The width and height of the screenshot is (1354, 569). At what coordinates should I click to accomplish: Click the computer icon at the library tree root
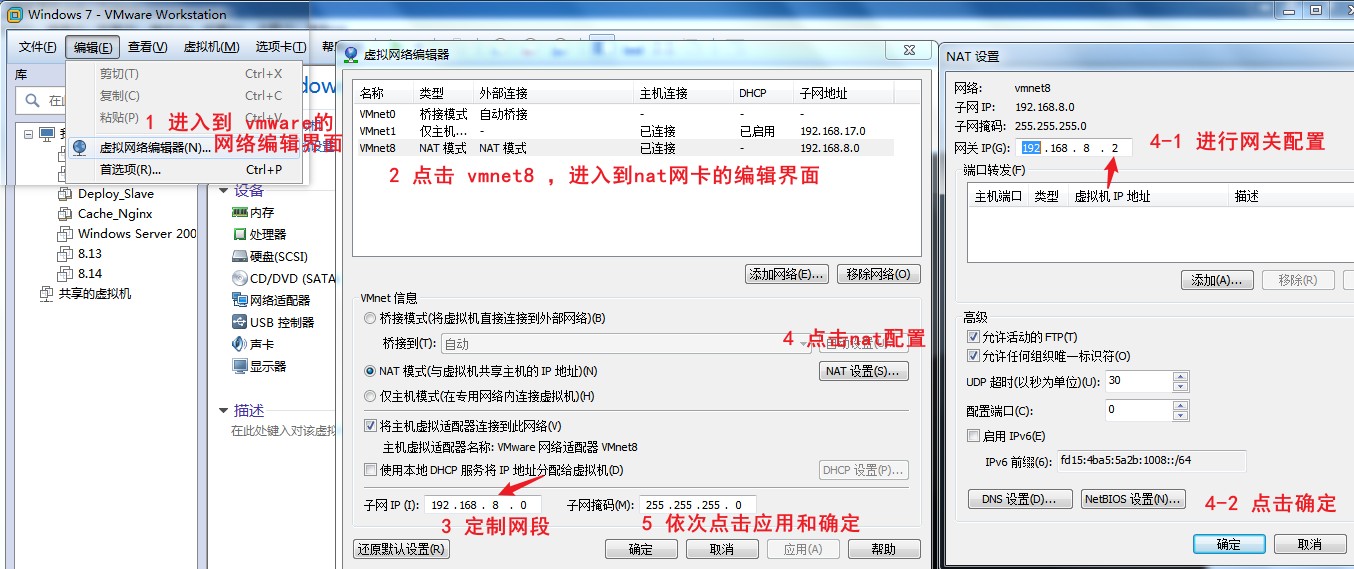click(46, 134)
